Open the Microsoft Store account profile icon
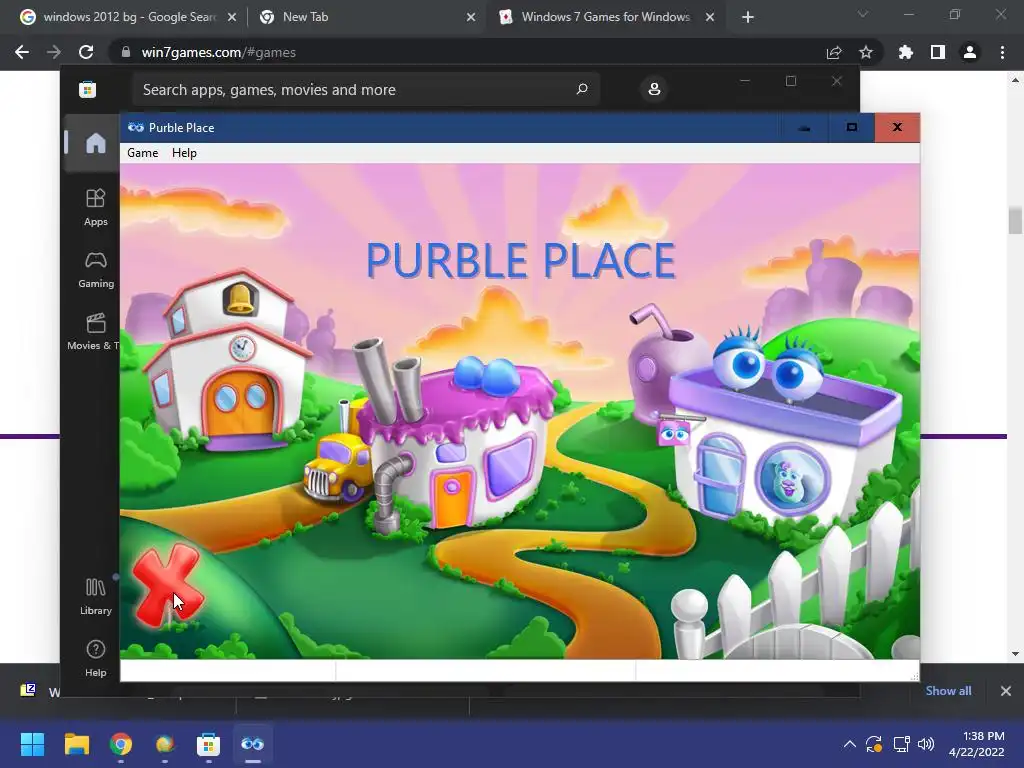1024x768 pixels. (x=654, y=89)
